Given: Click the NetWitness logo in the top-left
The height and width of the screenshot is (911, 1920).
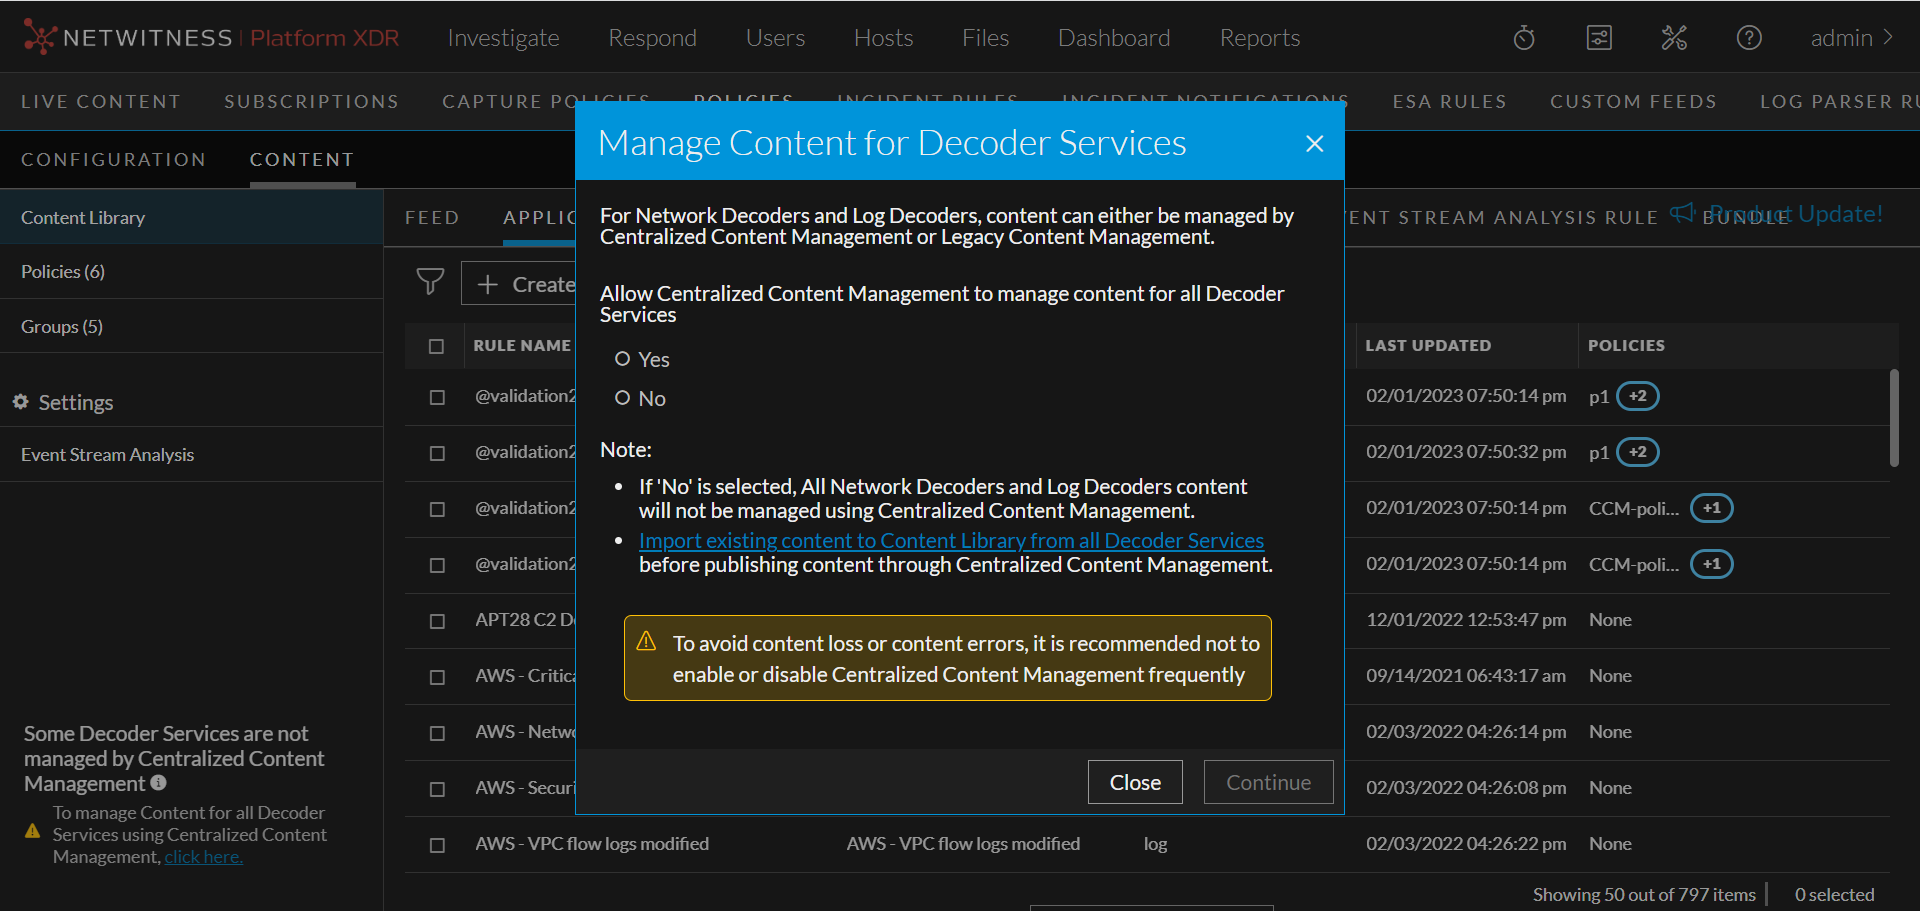Looking at the screenshot, I should click(39, 37).
